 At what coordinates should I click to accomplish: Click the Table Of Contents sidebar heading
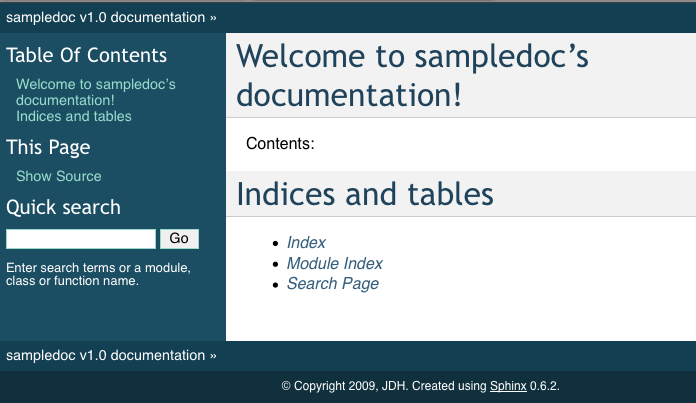[87, 55]
